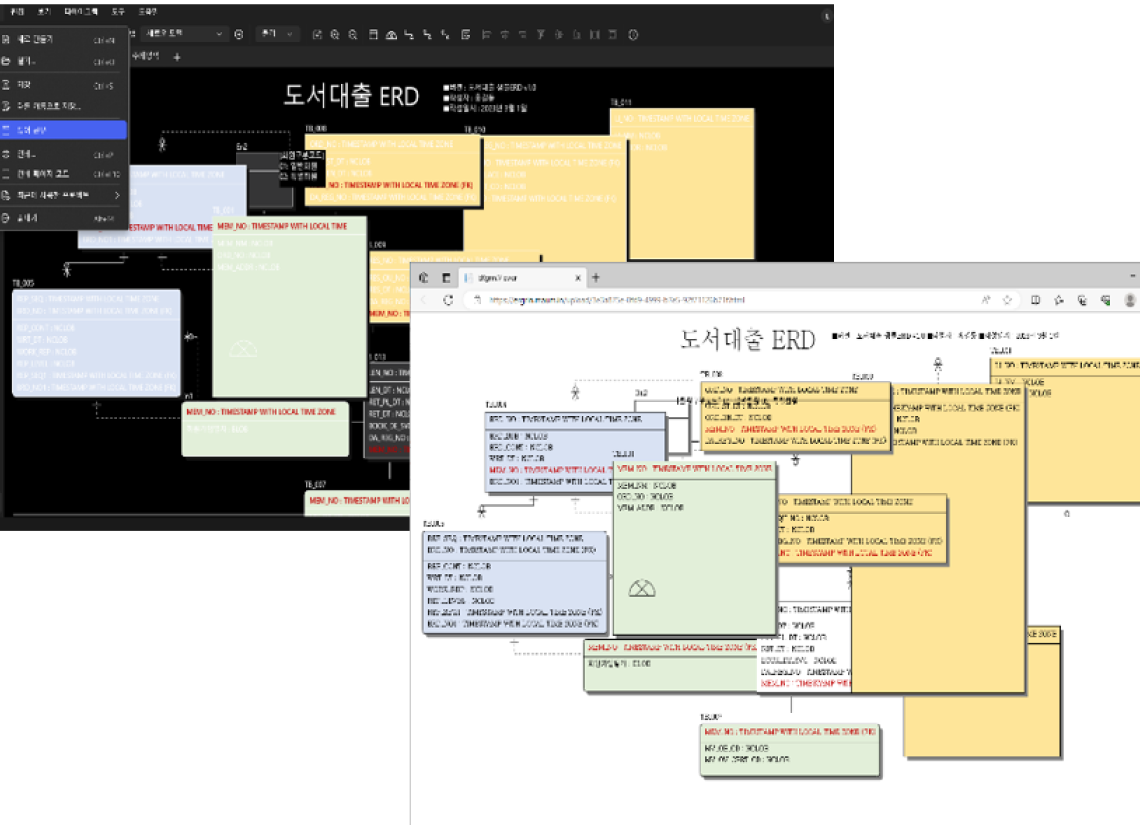The width and height of the screenshot is (1140, 825).
Task: Choose the Save As entry in the file menu
Action: tap(64, 106)
